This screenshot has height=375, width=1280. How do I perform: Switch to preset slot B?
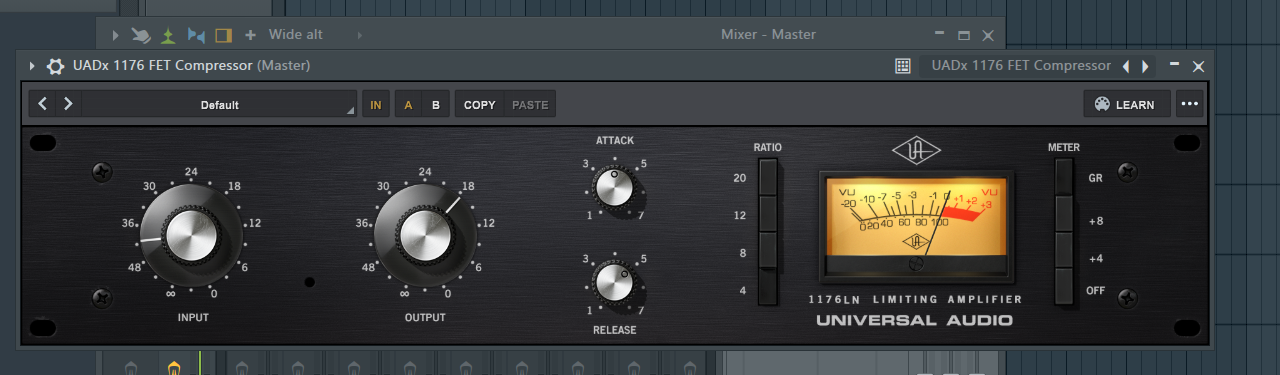pos(435,104)
